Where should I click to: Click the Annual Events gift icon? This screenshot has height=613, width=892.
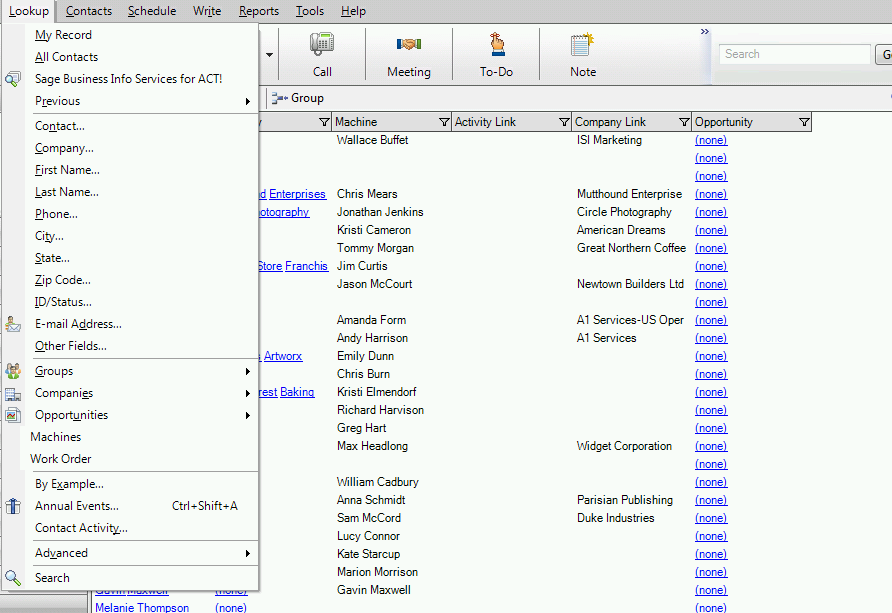point(13,506)
